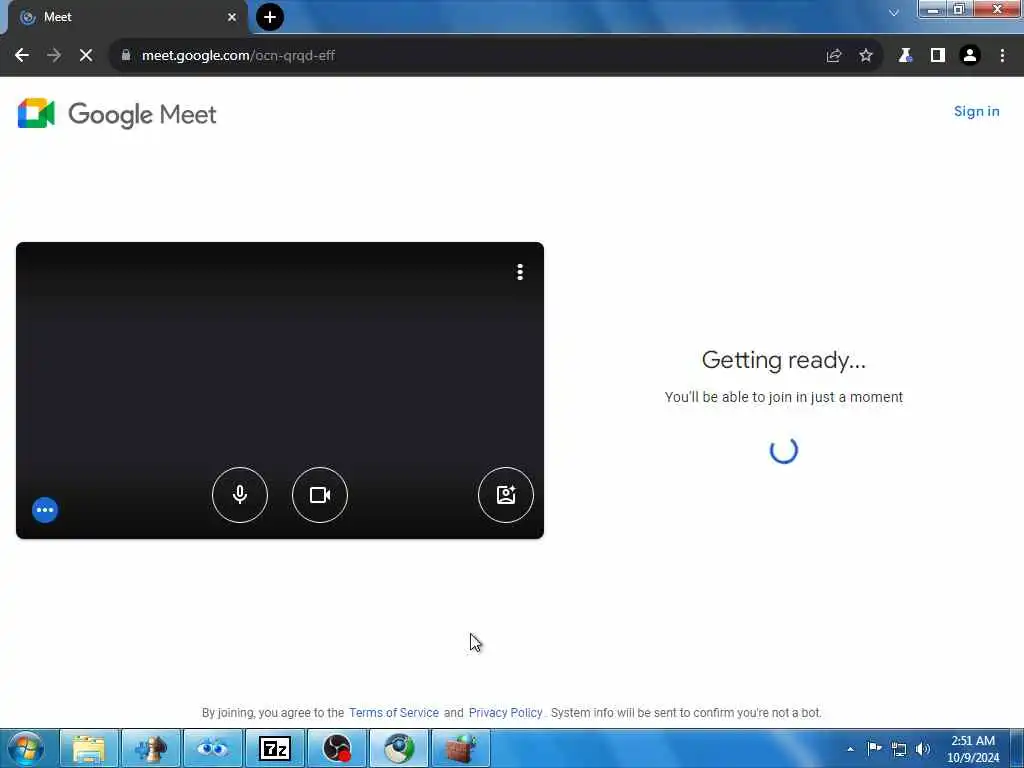Open the firewall brick-wall taskbar icon
The width and height of the screenshot is (1024, 768).
[460, 748]
